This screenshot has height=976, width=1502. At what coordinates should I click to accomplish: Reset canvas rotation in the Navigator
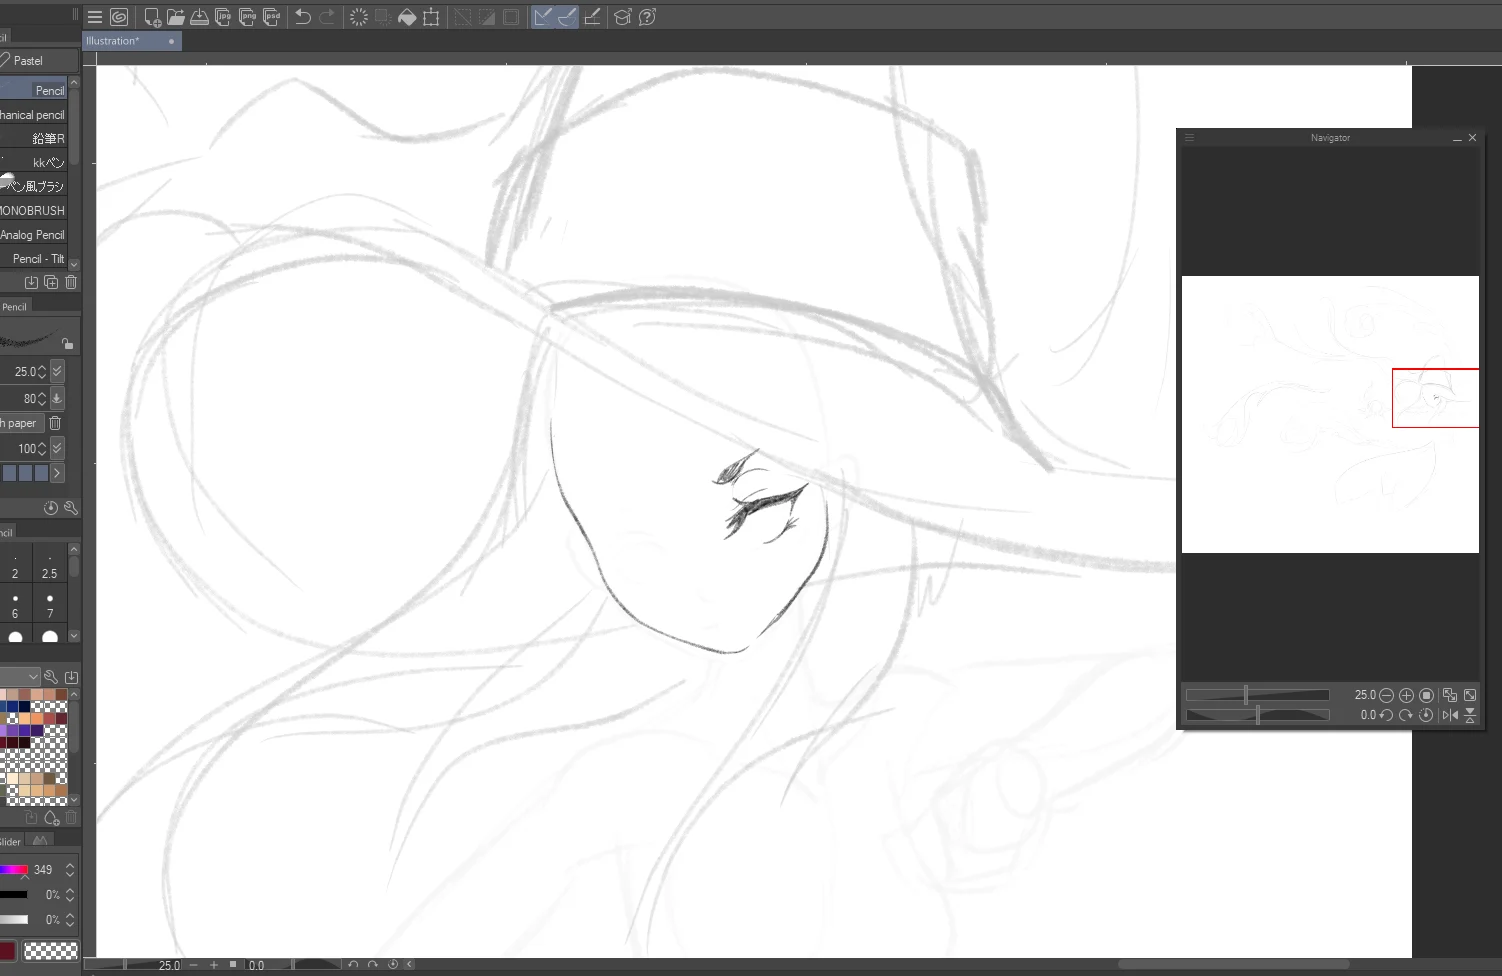tap(1426, 715)
